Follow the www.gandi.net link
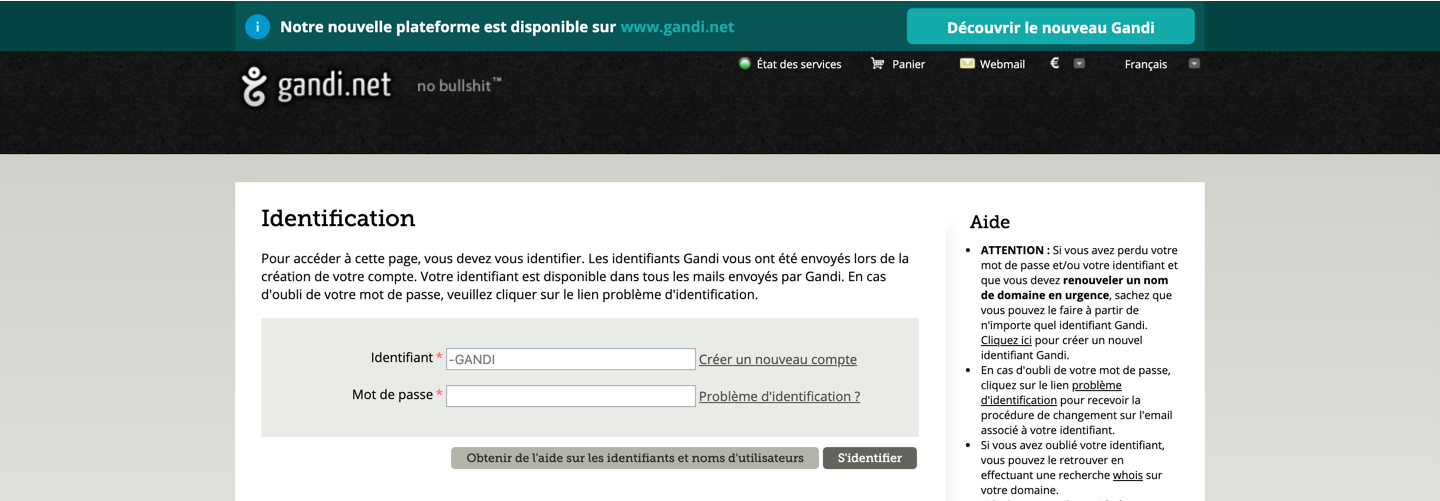 (x=677, y=27)
